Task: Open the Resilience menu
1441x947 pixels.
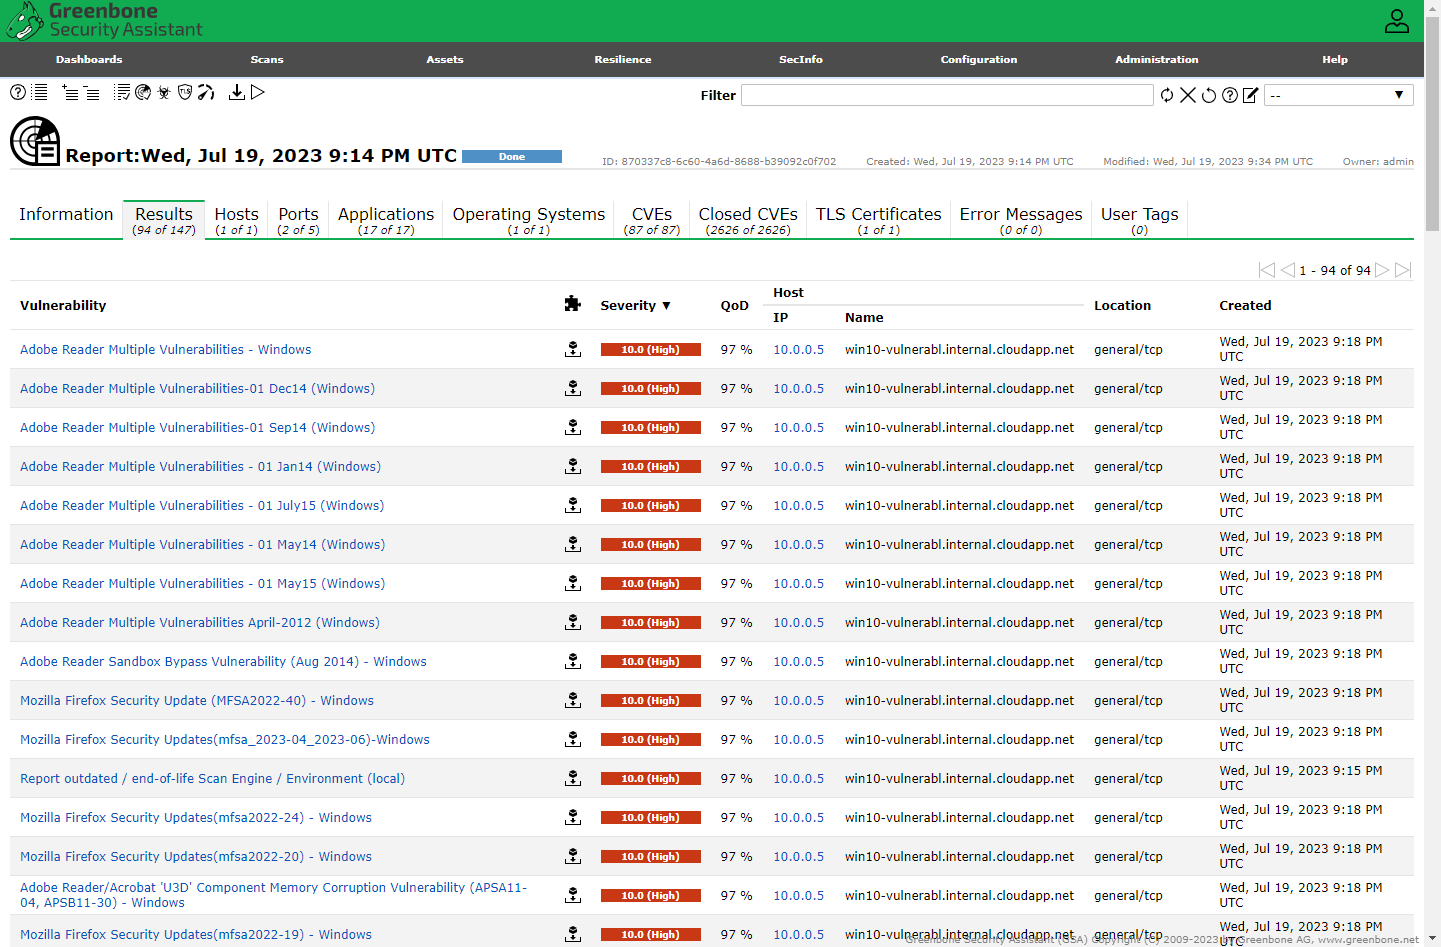Action: point(623,59)
